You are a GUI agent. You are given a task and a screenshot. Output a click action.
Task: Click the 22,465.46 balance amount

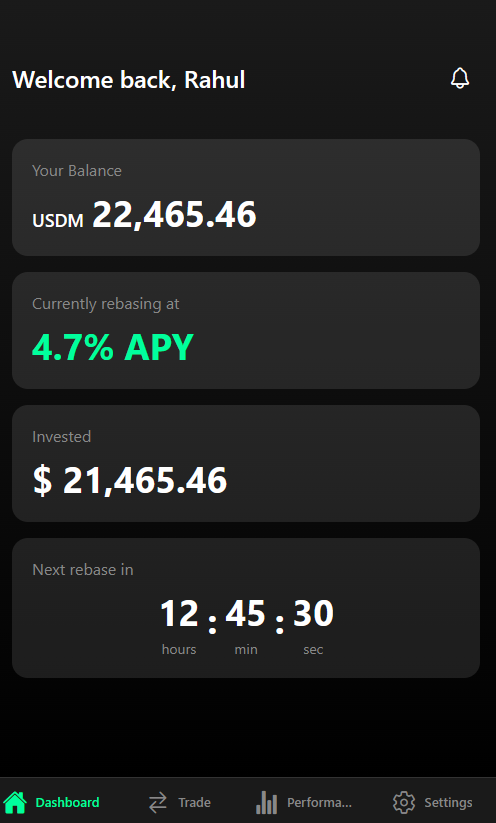pyautogui.click(x=174, y=215)
